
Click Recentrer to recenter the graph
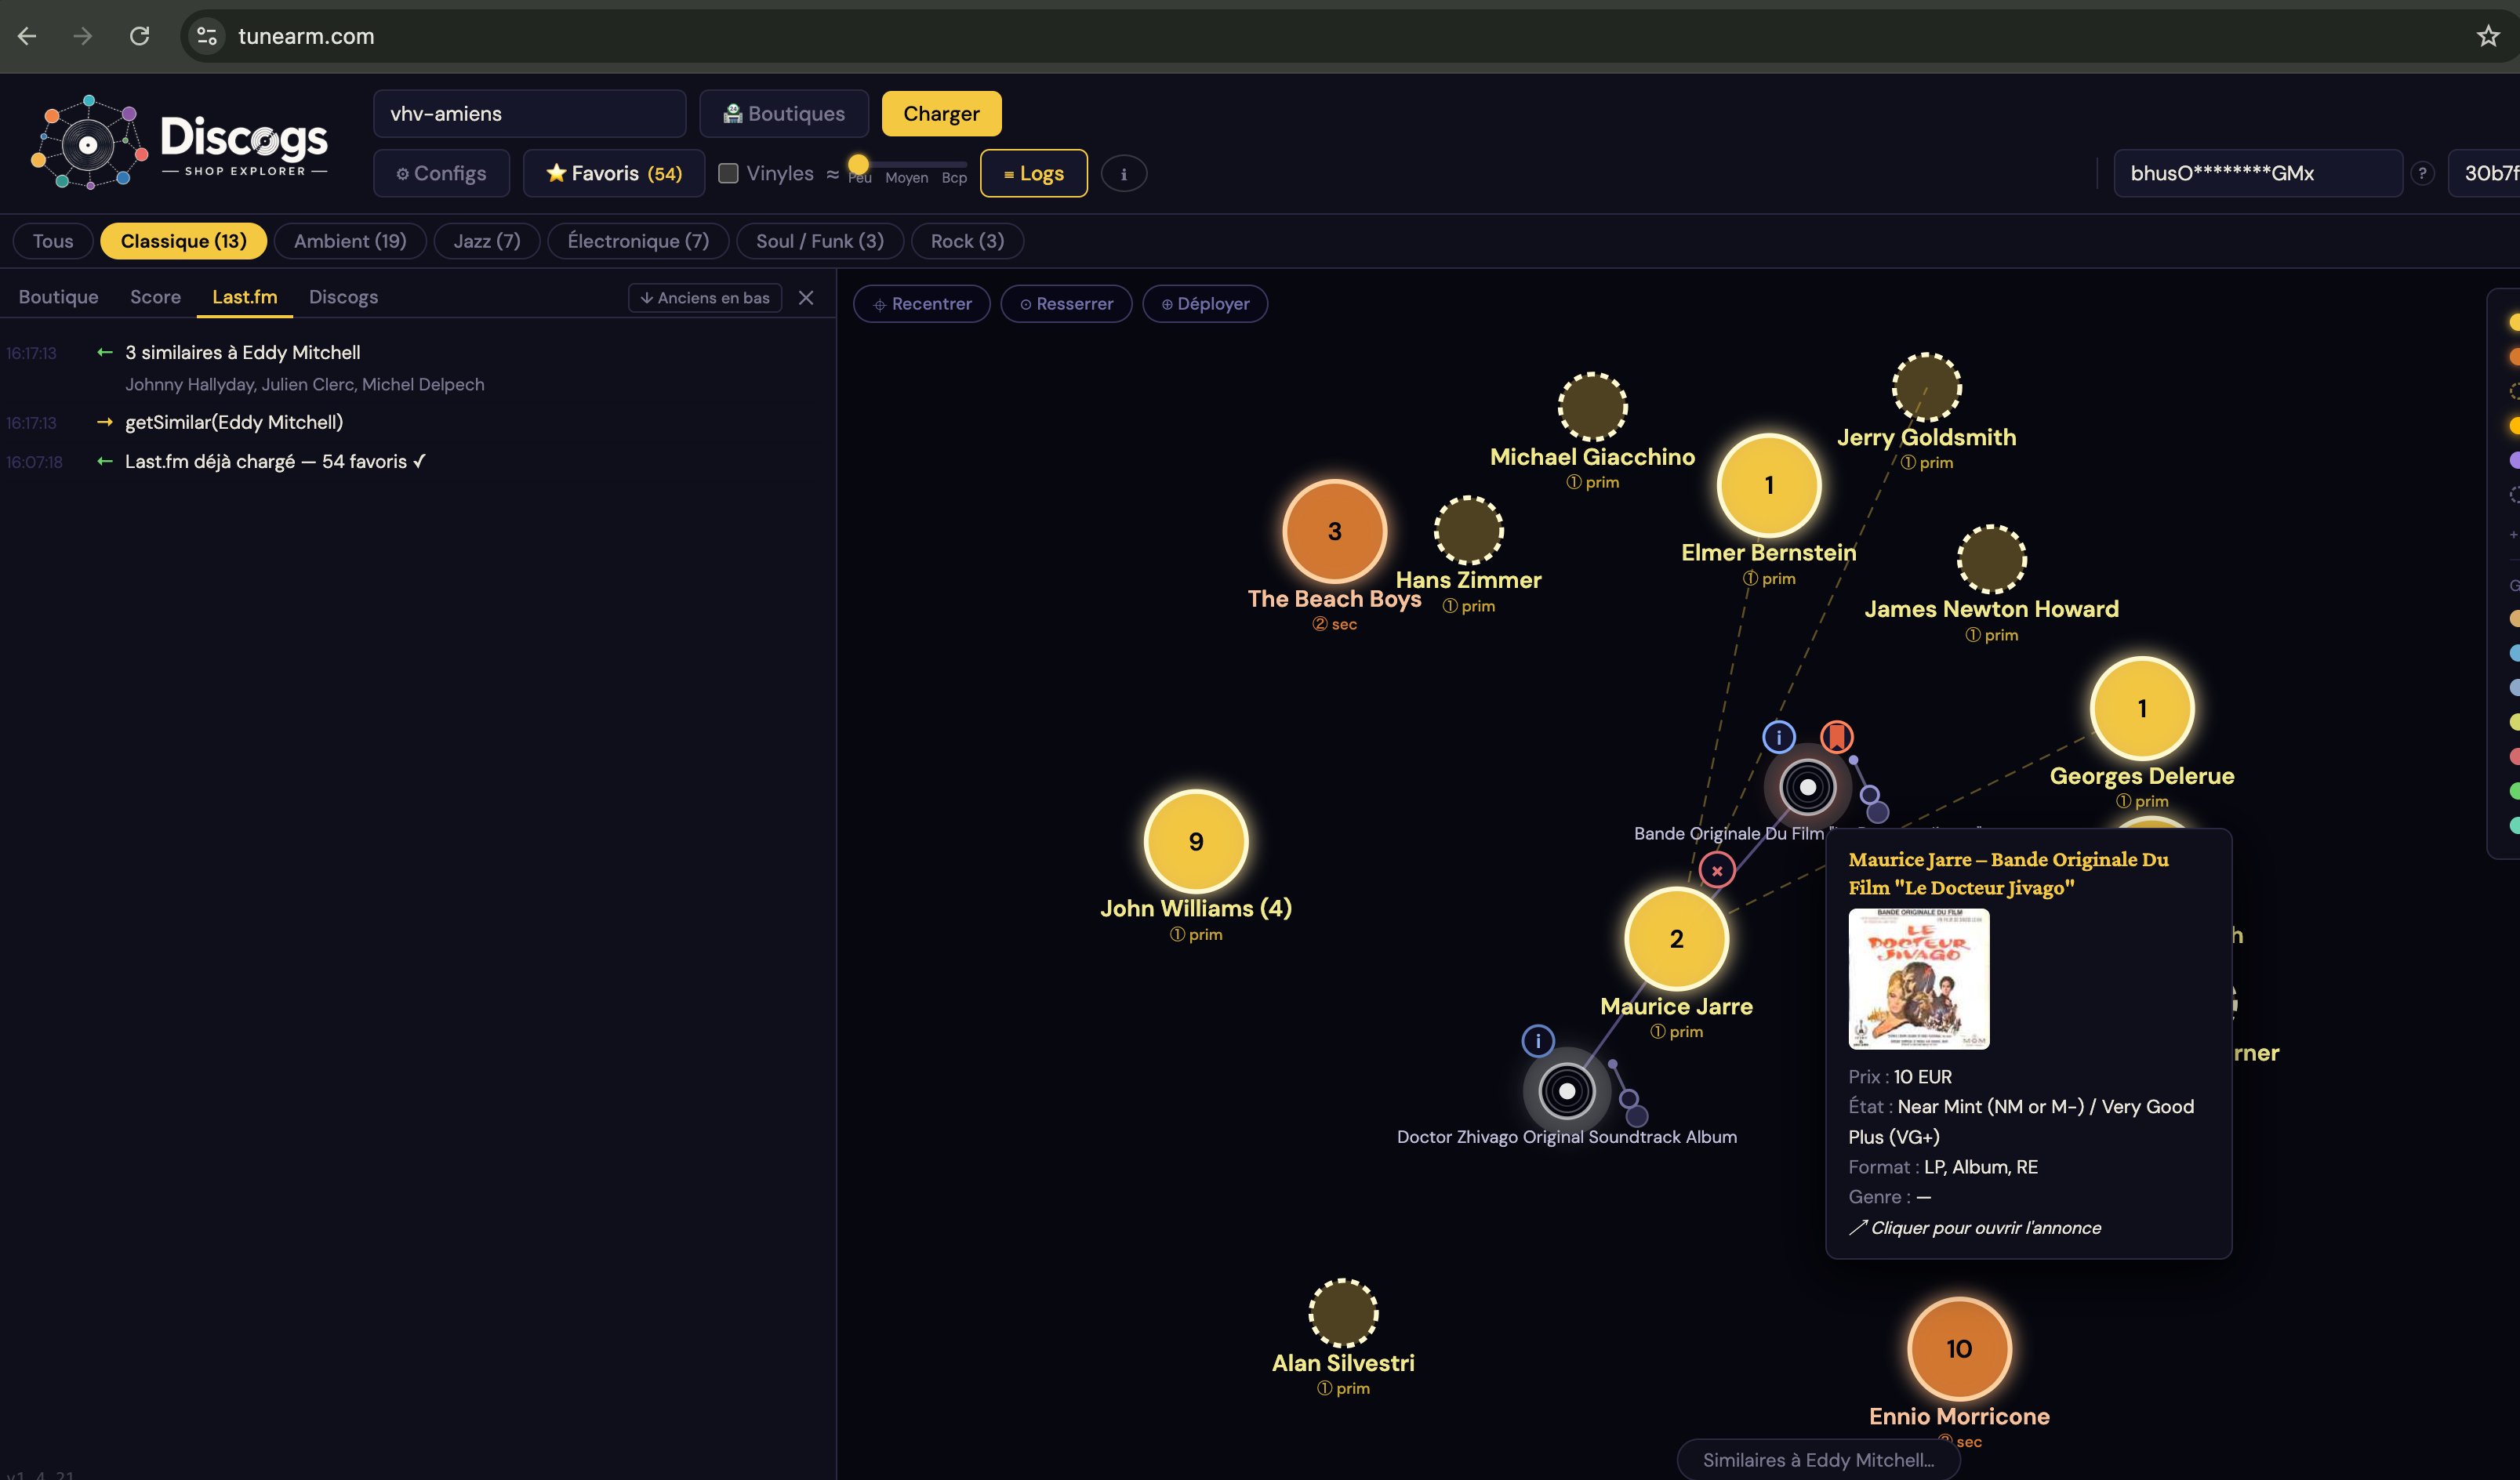coord(922,304)
